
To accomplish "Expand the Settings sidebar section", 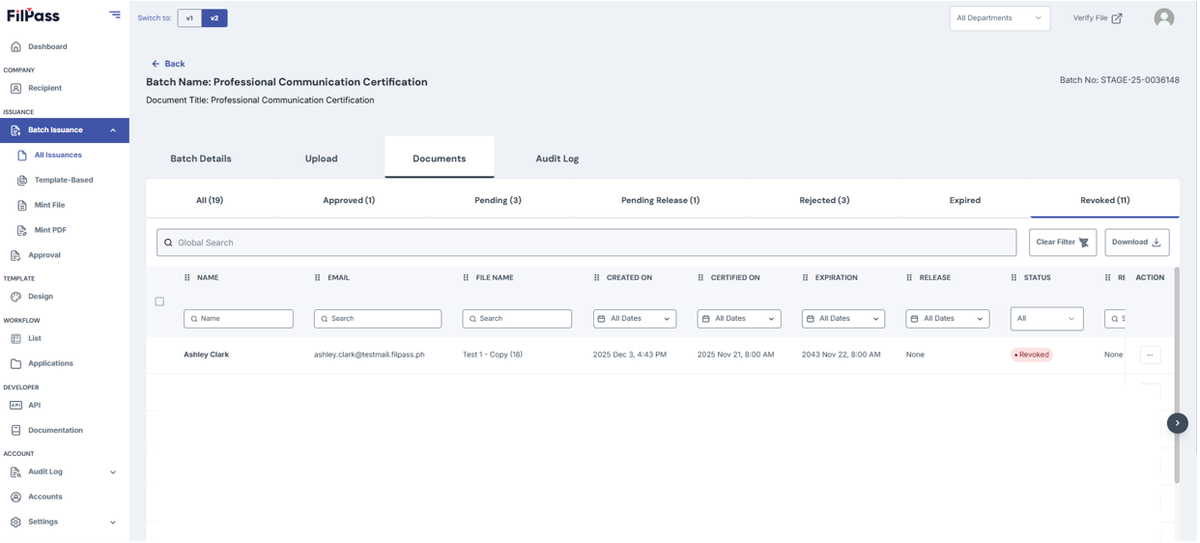I will tap(113, 522).
